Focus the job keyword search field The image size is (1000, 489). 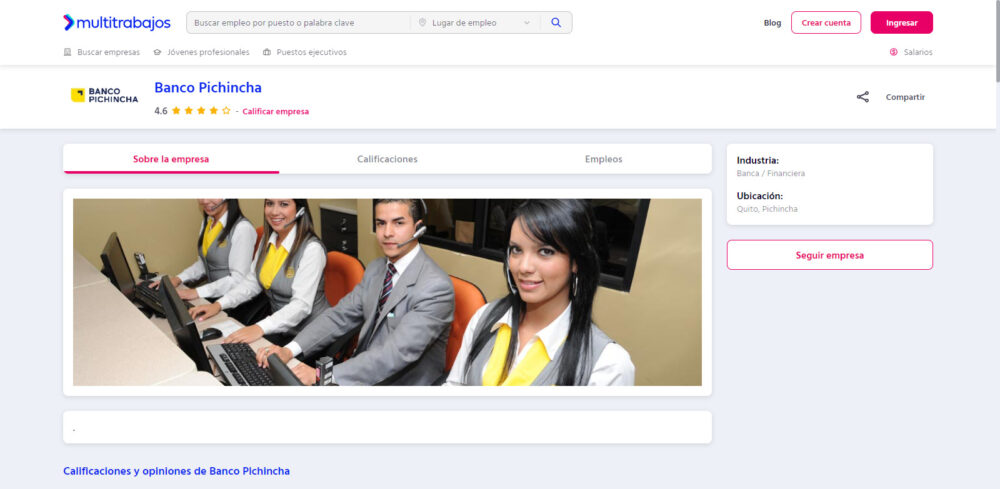pos(298,23)
